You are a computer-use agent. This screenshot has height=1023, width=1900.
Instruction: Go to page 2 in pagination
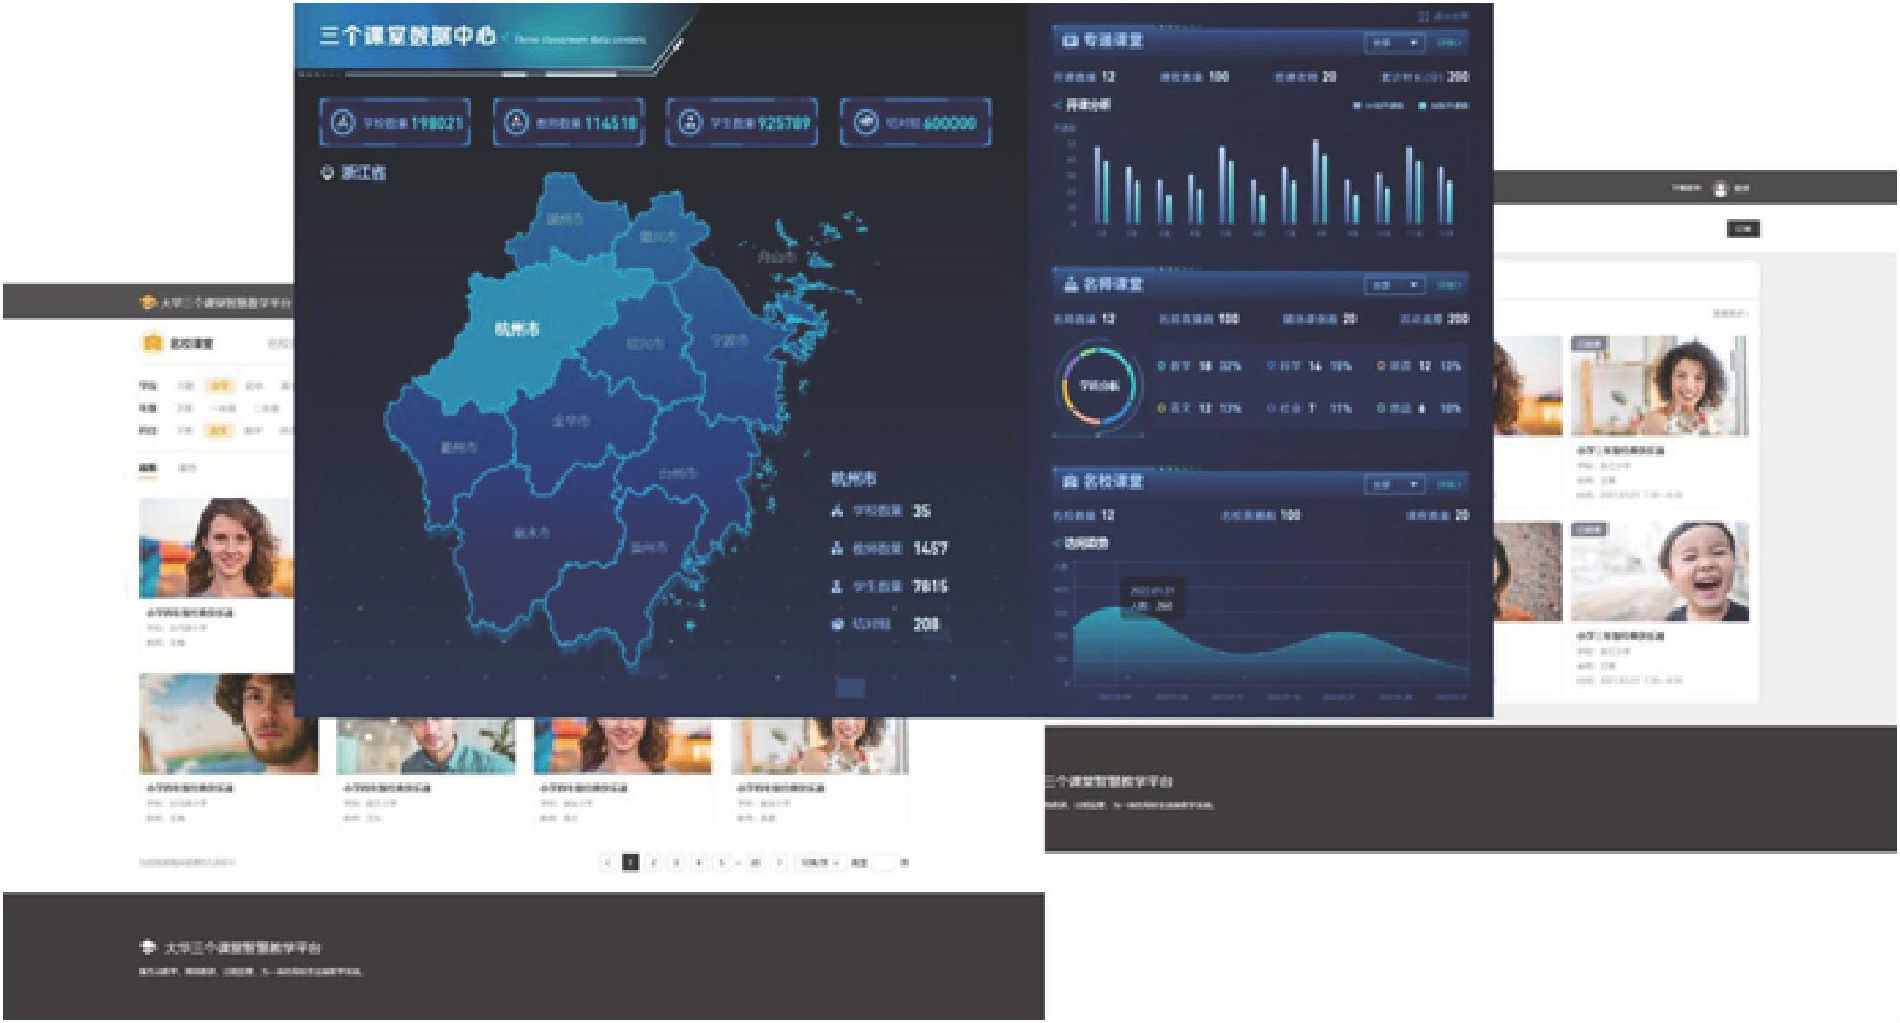click(x=653, y=862)
